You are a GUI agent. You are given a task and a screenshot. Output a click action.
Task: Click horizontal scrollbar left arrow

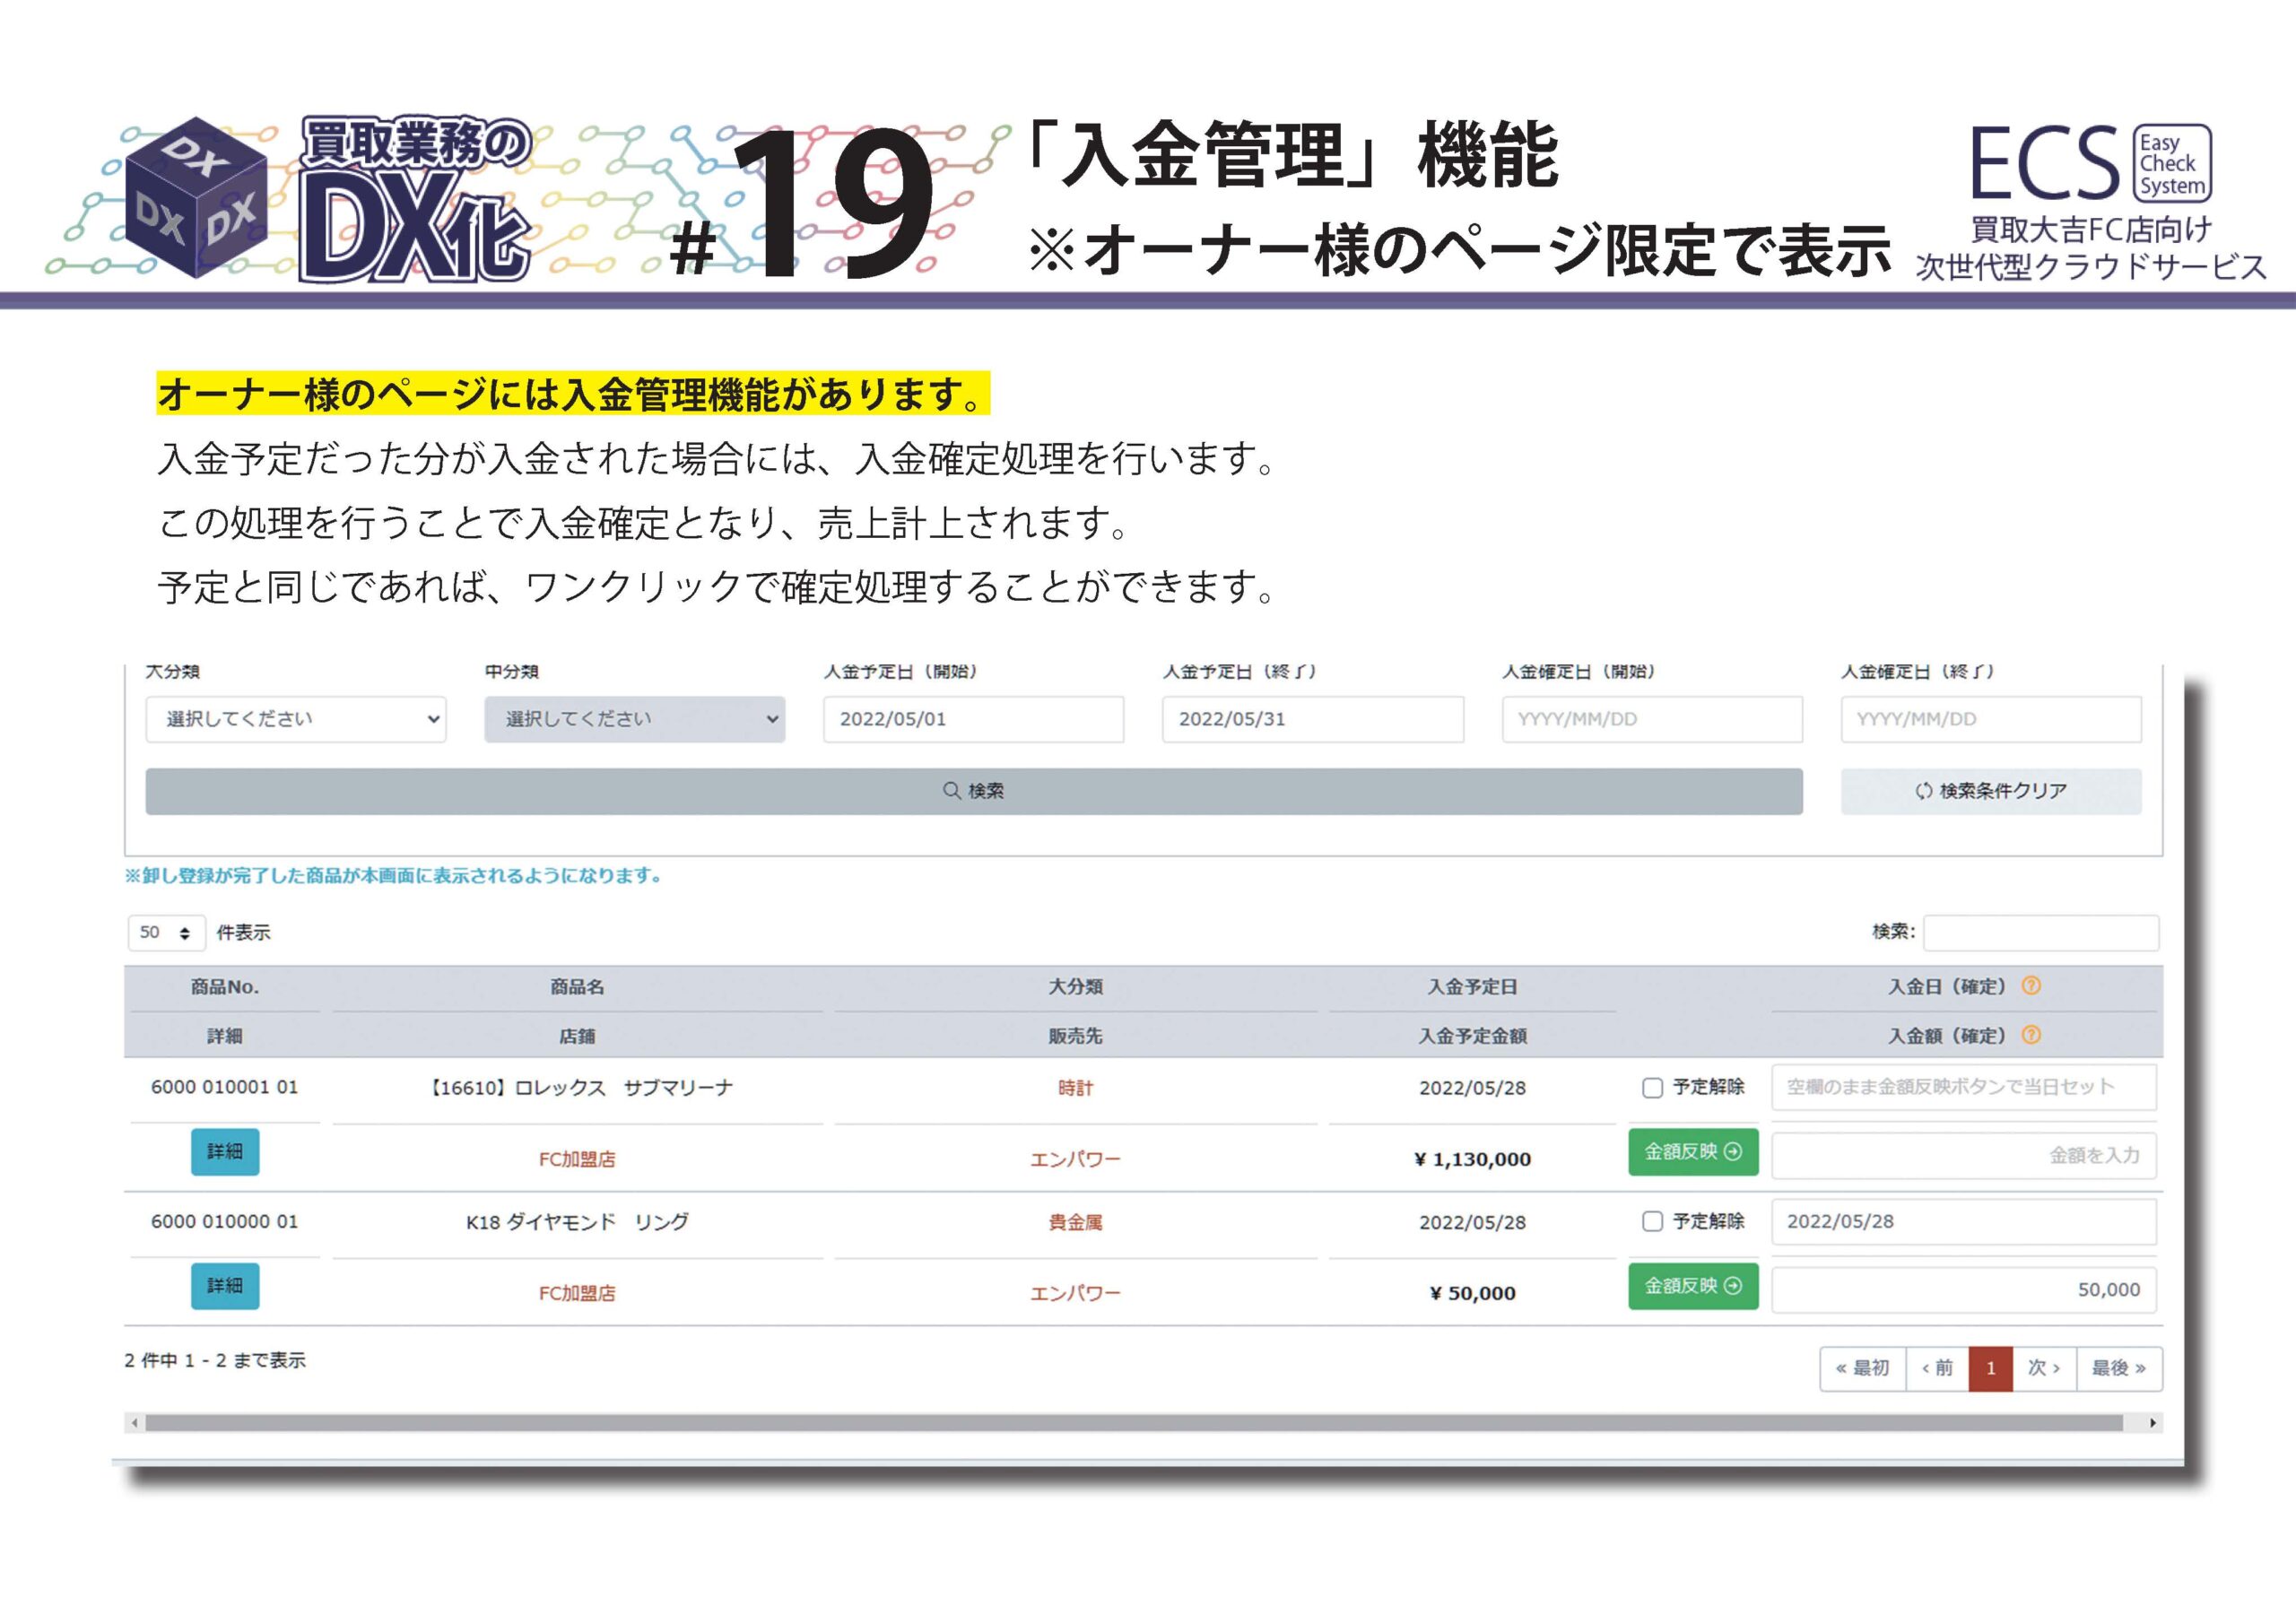[x=135, y=1422]
